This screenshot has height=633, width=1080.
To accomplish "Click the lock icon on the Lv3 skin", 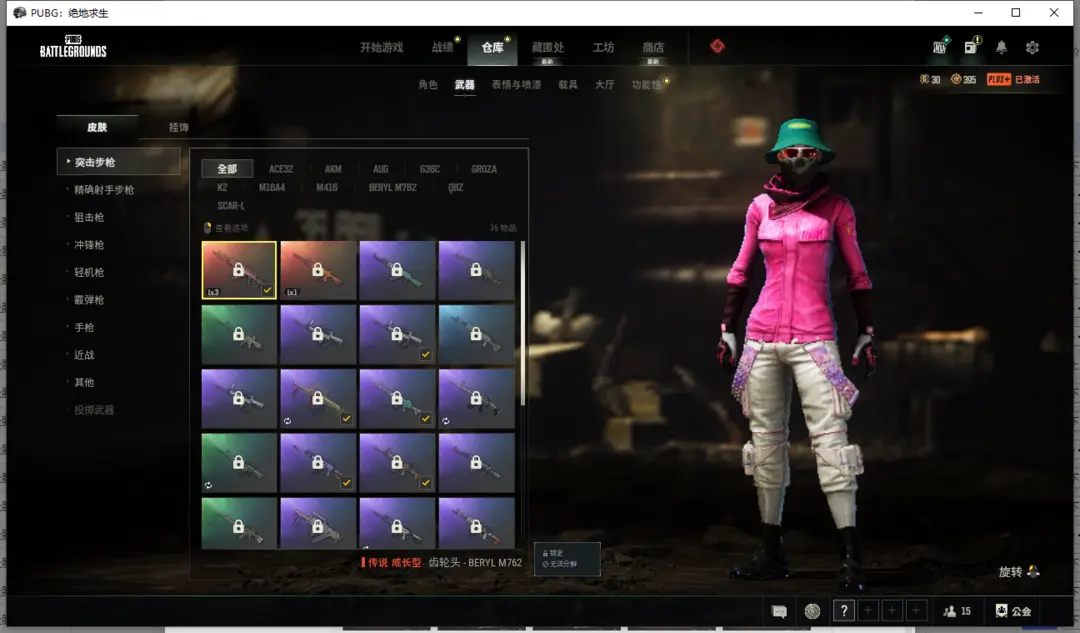I will tap(238, 269).
